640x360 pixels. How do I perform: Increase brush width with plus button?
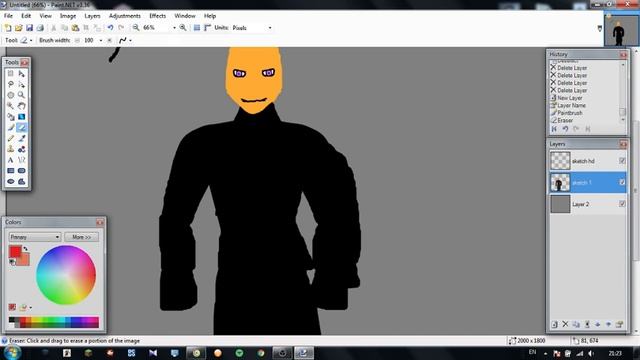[x=109, y=40]
